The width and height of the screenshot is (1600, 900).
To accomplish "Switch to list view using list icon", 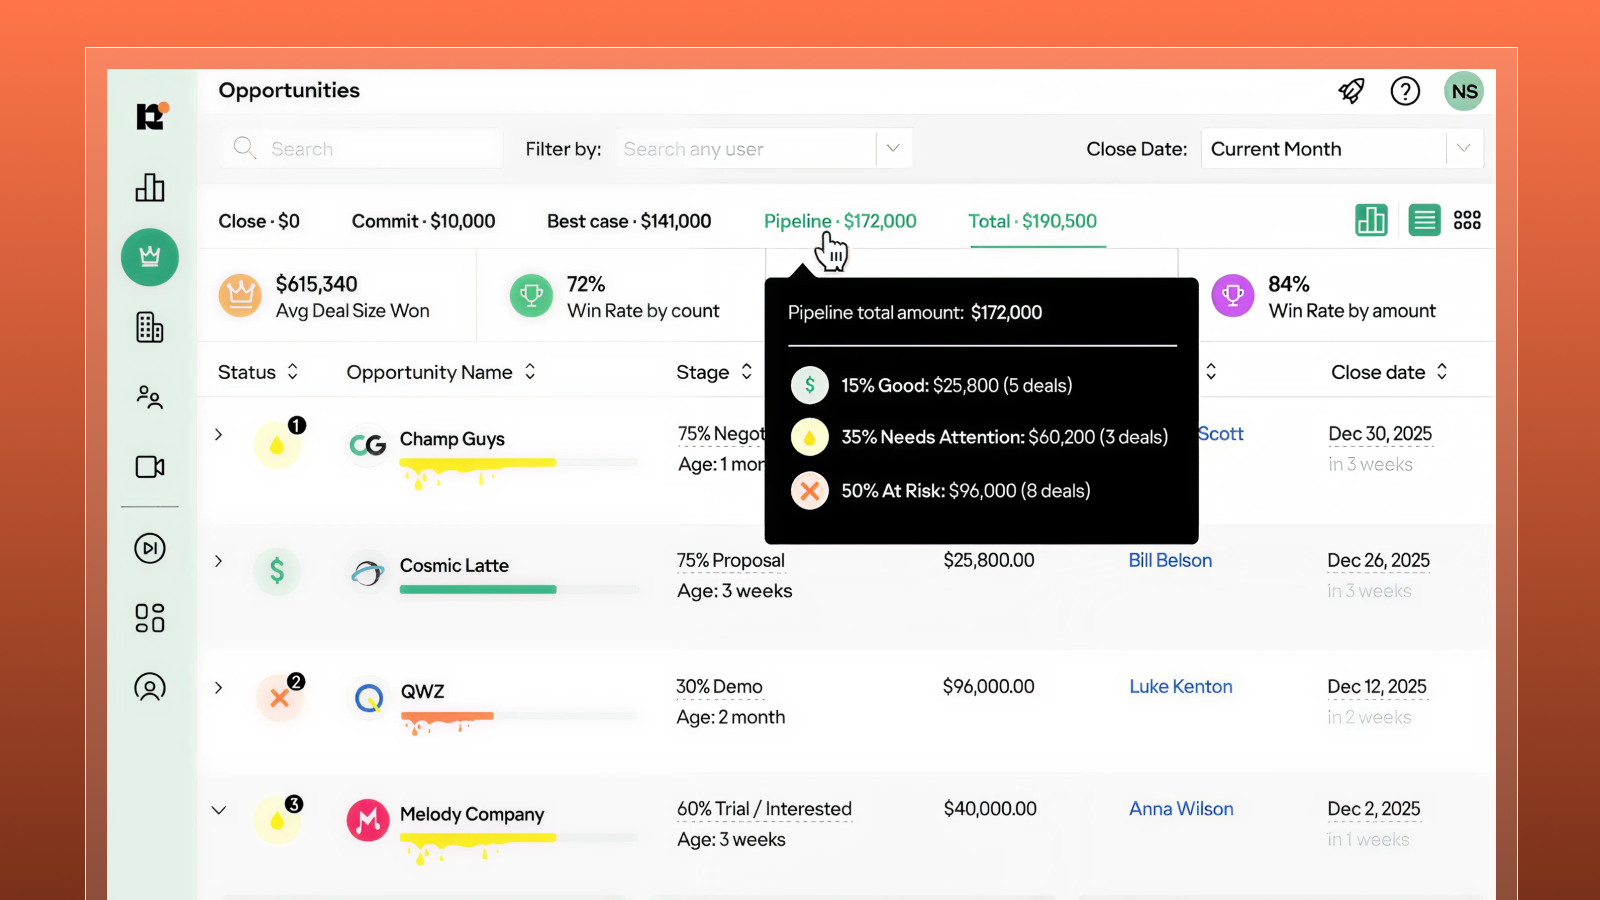I will [x=1424, y=220].
